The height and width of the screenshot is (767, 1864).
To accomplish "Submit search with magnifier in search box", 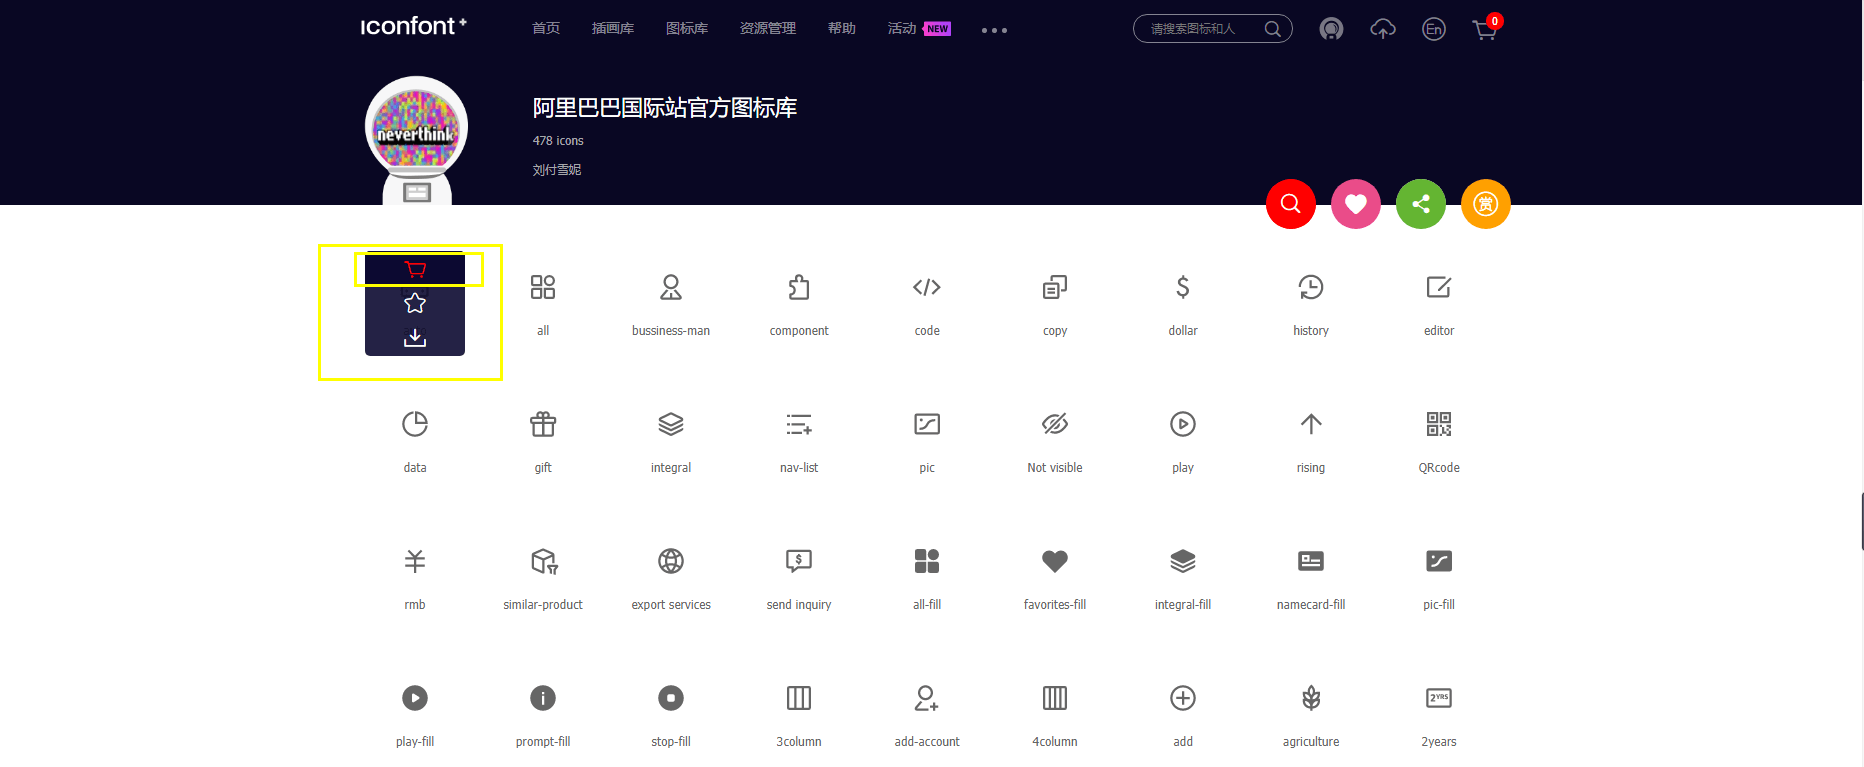I will click(x=1273, y=29).
